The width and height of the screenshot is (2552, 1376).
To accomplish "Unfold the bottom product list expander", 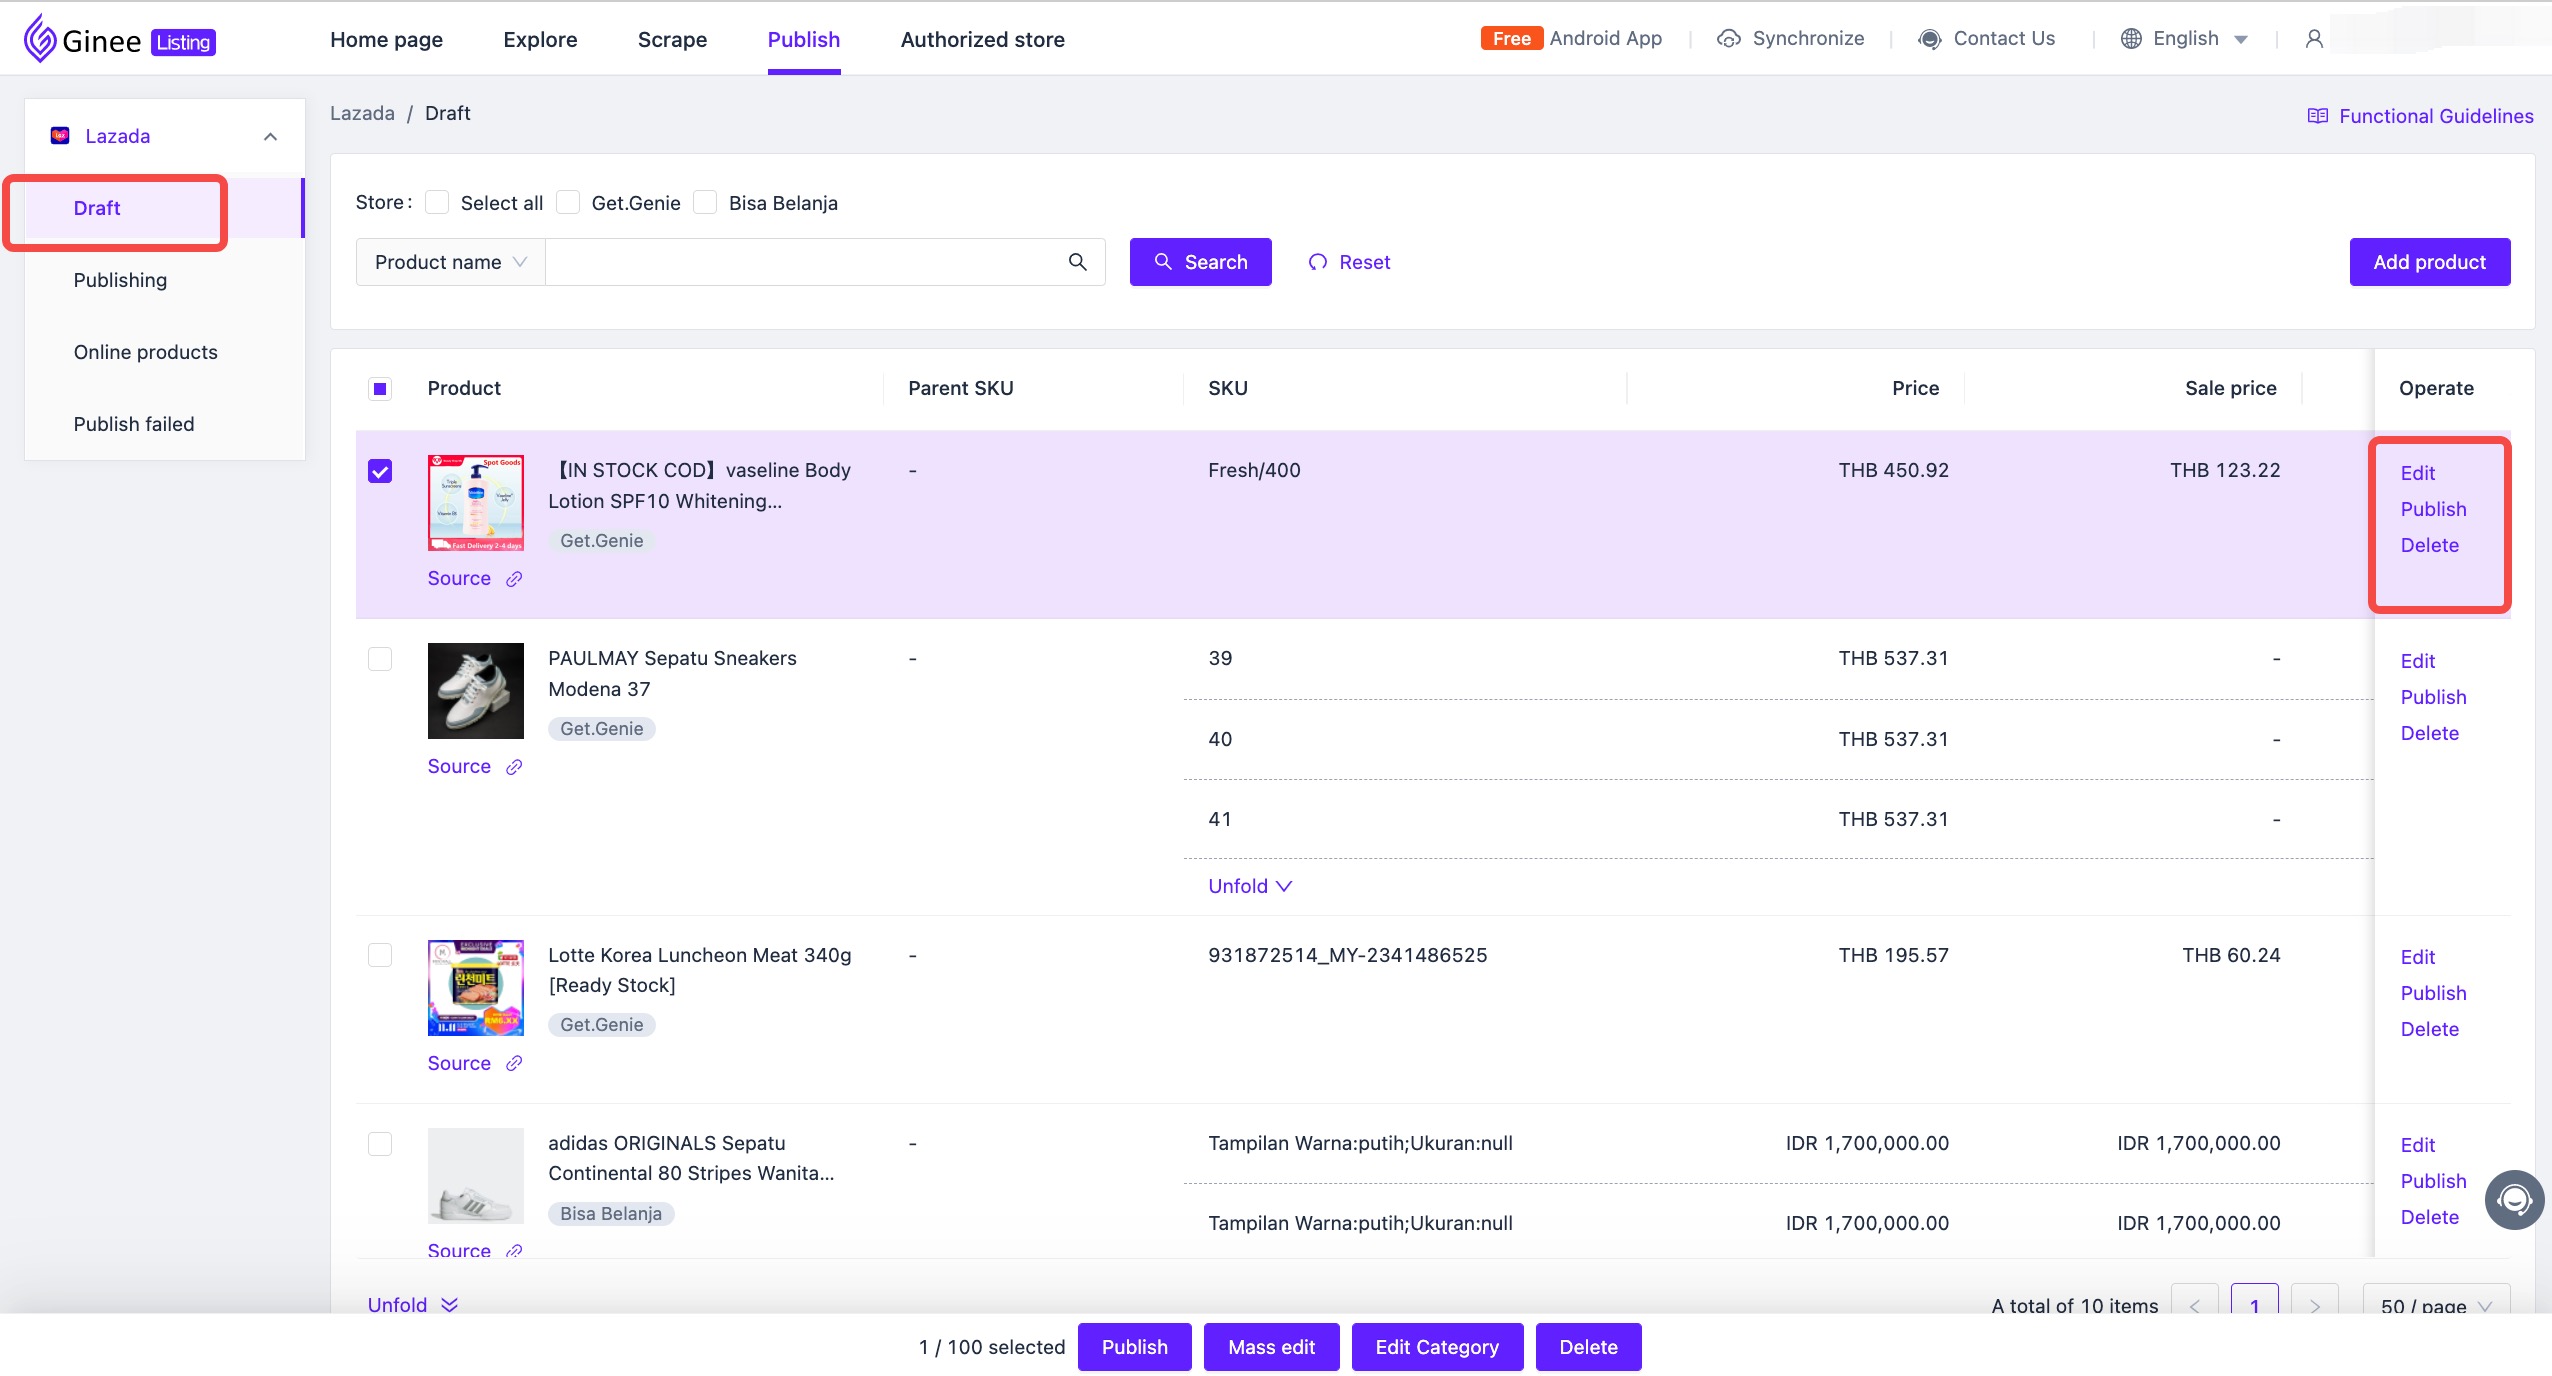I will (x=412, y=1305).
